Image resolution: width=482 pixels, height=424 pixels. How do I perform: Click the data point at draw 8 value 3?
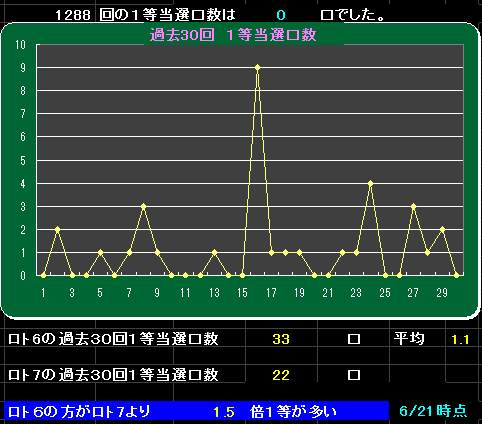pos(143,206)
